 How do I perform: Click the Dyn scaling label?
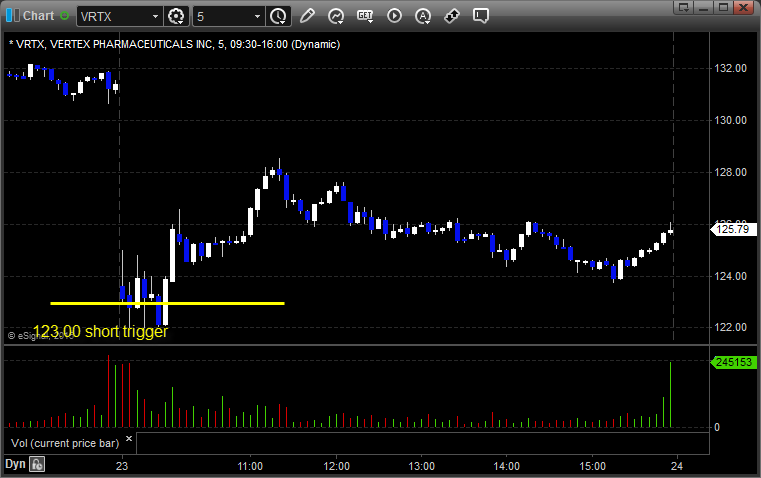[15, 464]
